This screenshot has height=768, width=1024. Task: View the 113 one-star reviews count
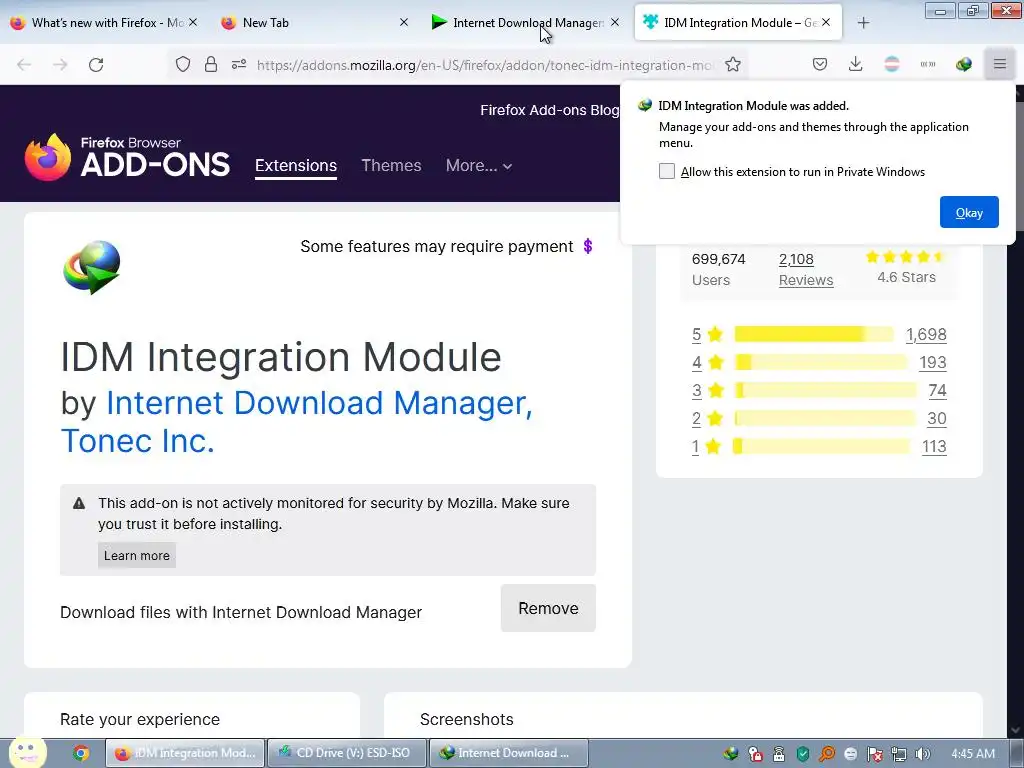click(934, 447)
